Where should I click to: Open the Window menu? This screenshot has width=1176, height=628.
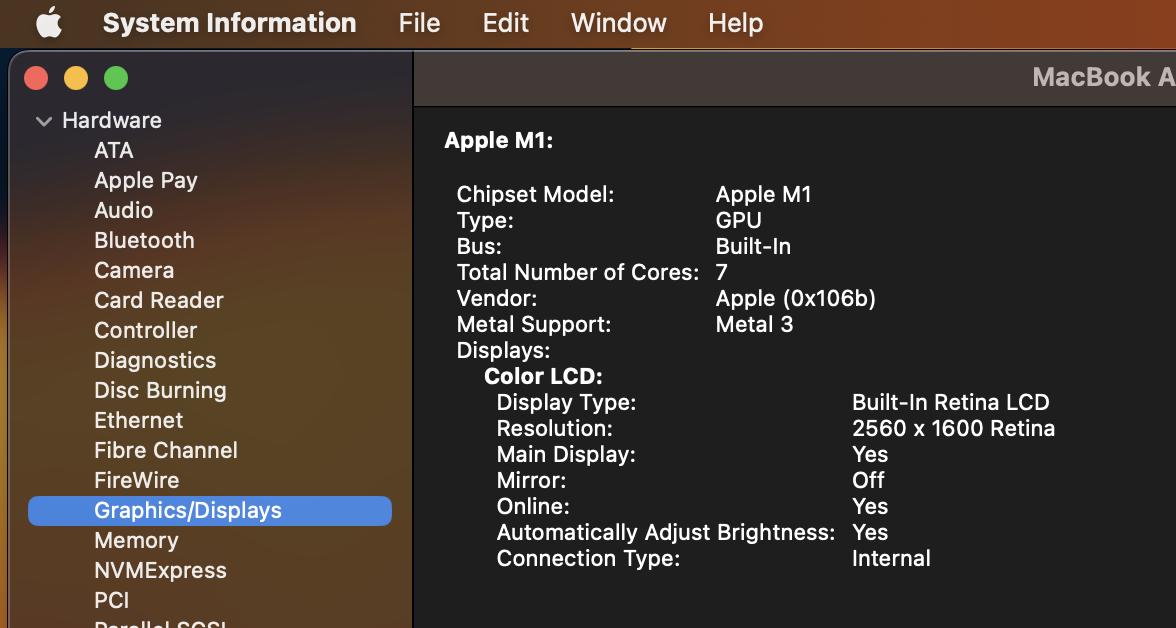click(618, 23)
